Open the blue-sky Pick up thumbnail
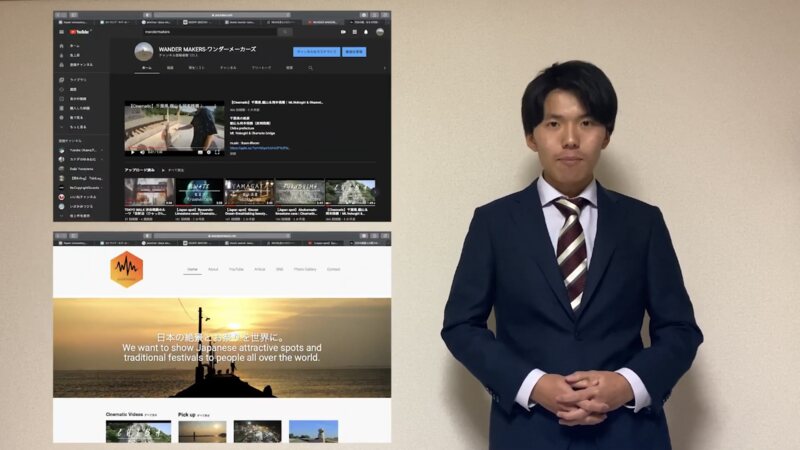The image size is (800, 450). [x=313, y=432]
